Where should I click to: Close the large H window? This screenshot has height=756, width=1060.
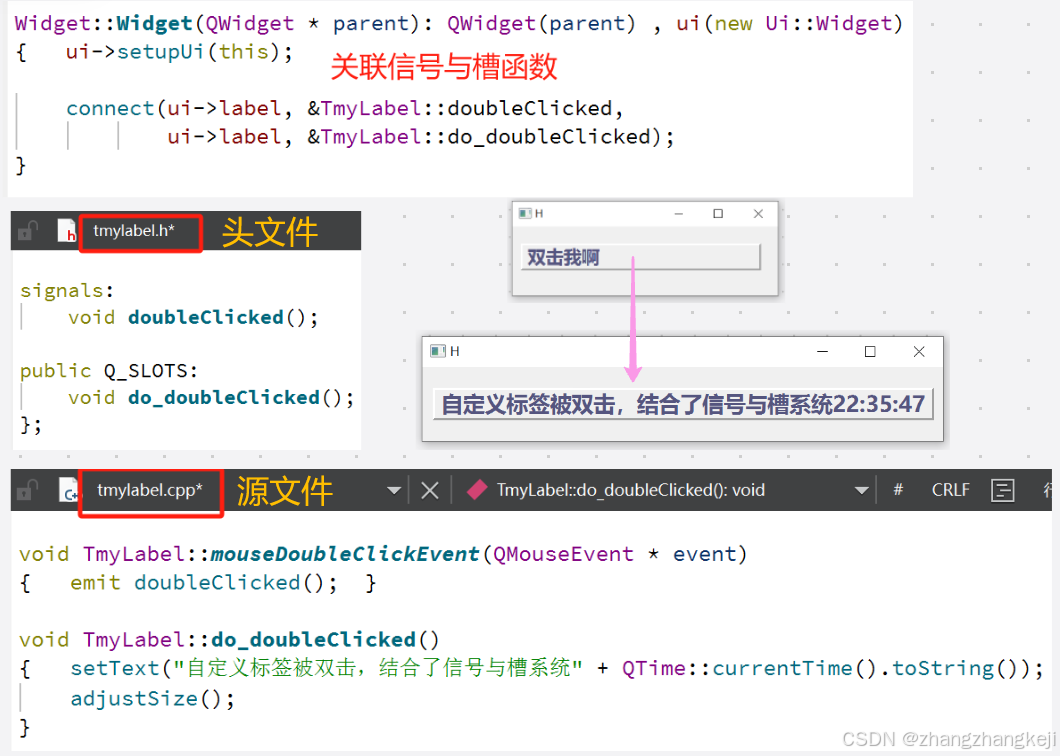coord(919,352)
